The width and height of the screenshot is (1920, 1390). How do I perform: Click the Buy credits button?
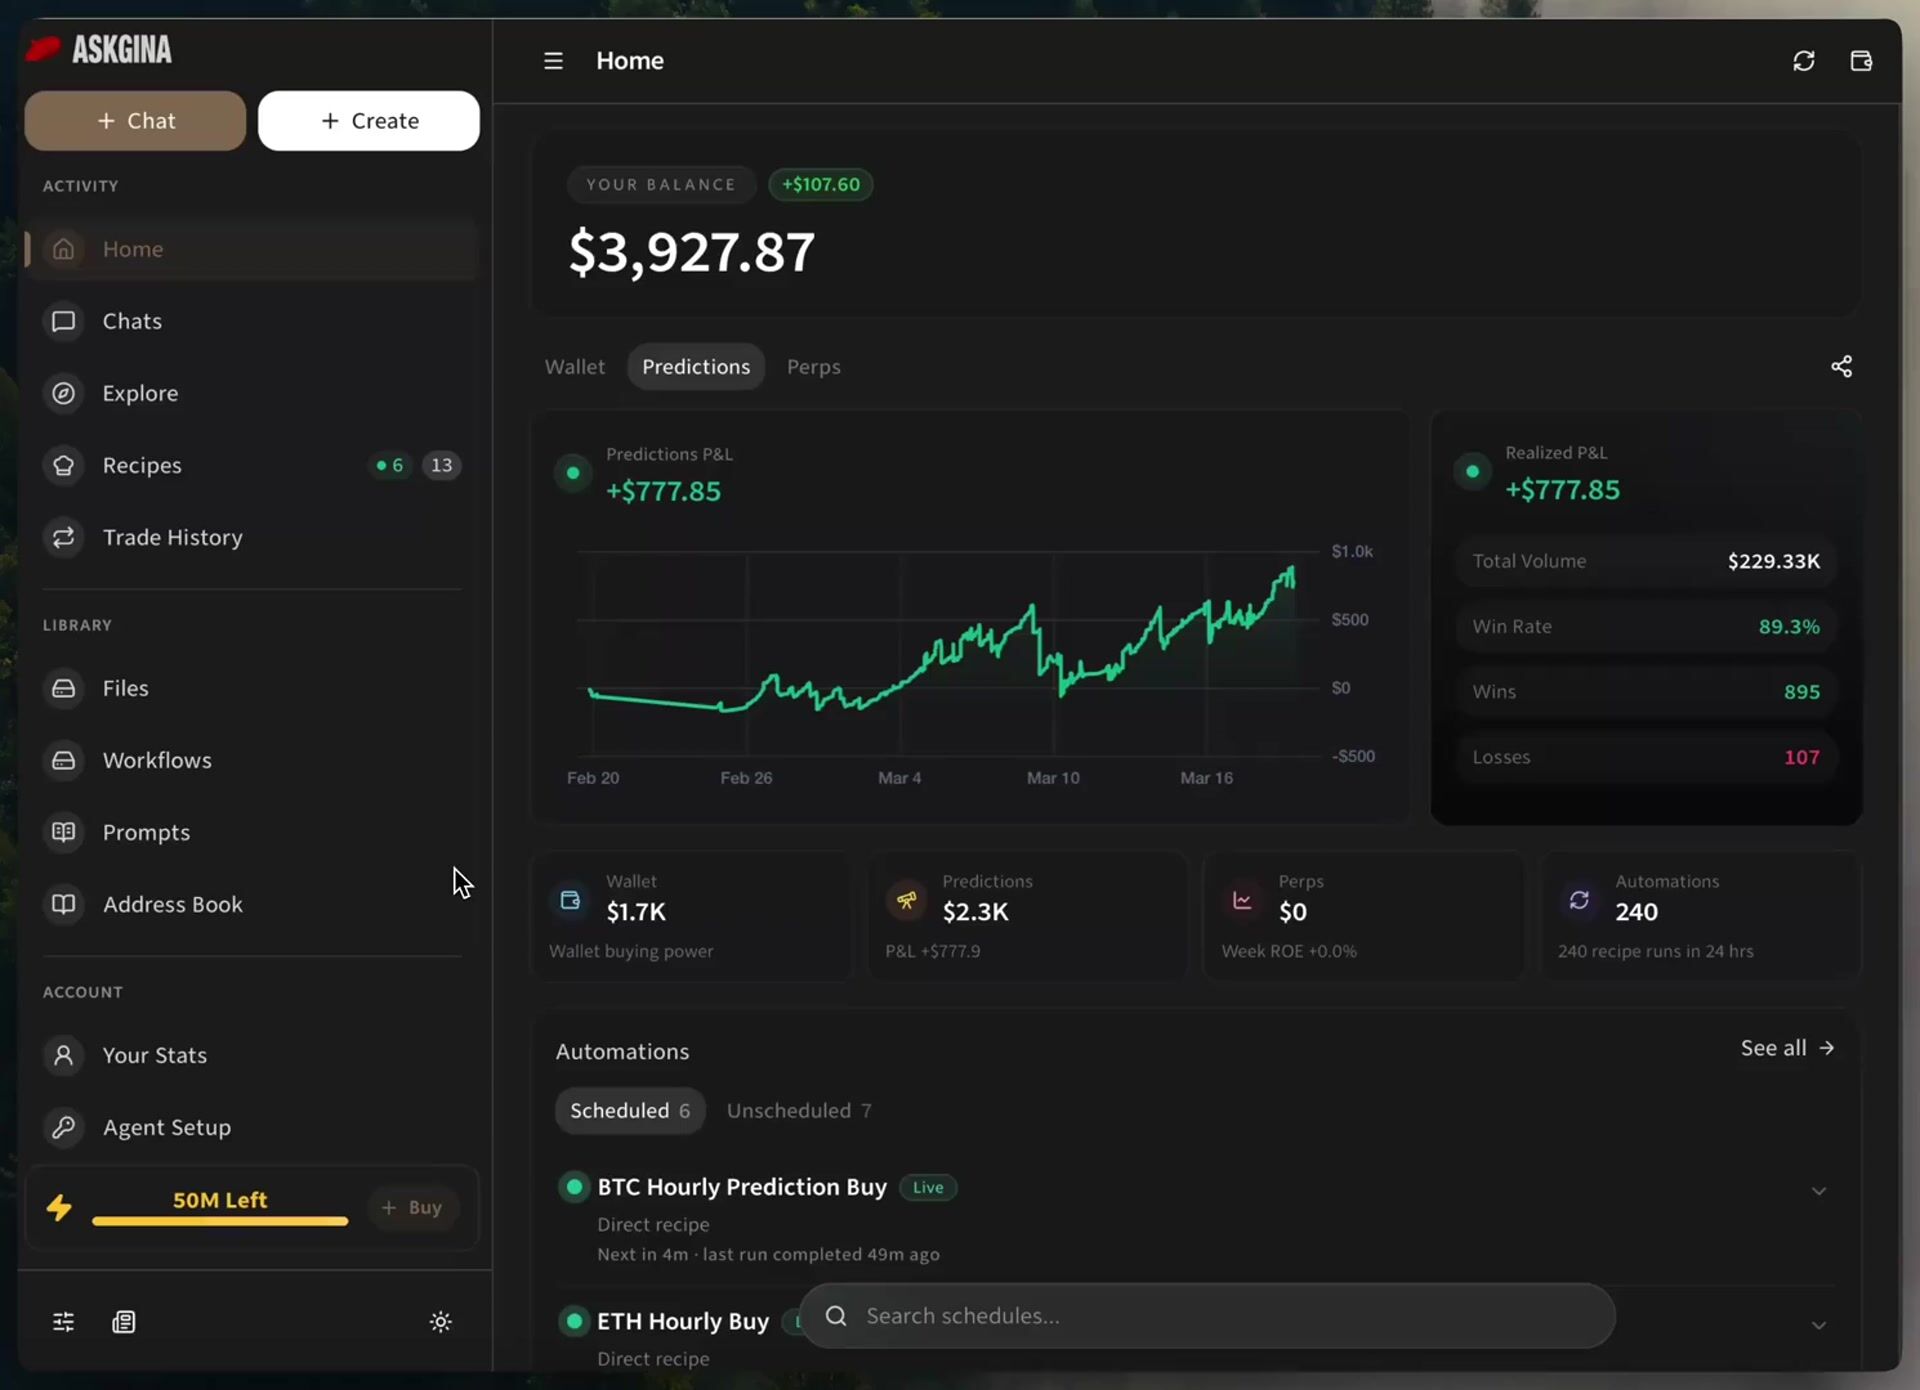(412, 1207)
